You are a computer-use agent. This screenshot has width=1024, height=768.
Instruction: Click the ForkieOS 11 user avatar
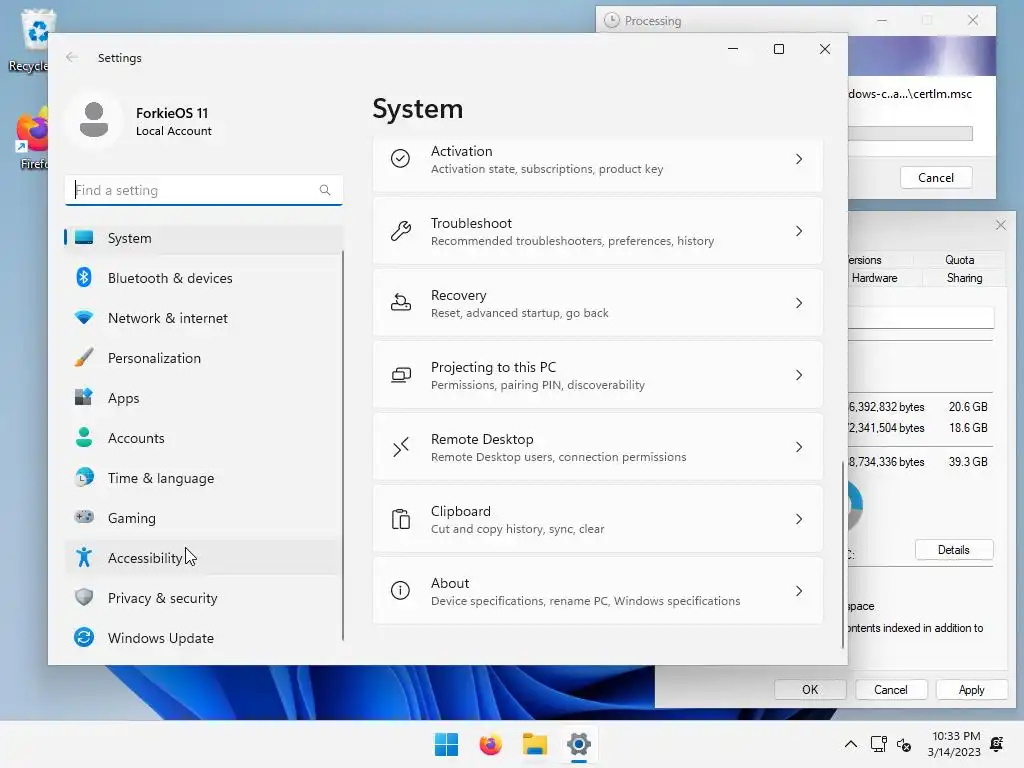tap(94, 120)
